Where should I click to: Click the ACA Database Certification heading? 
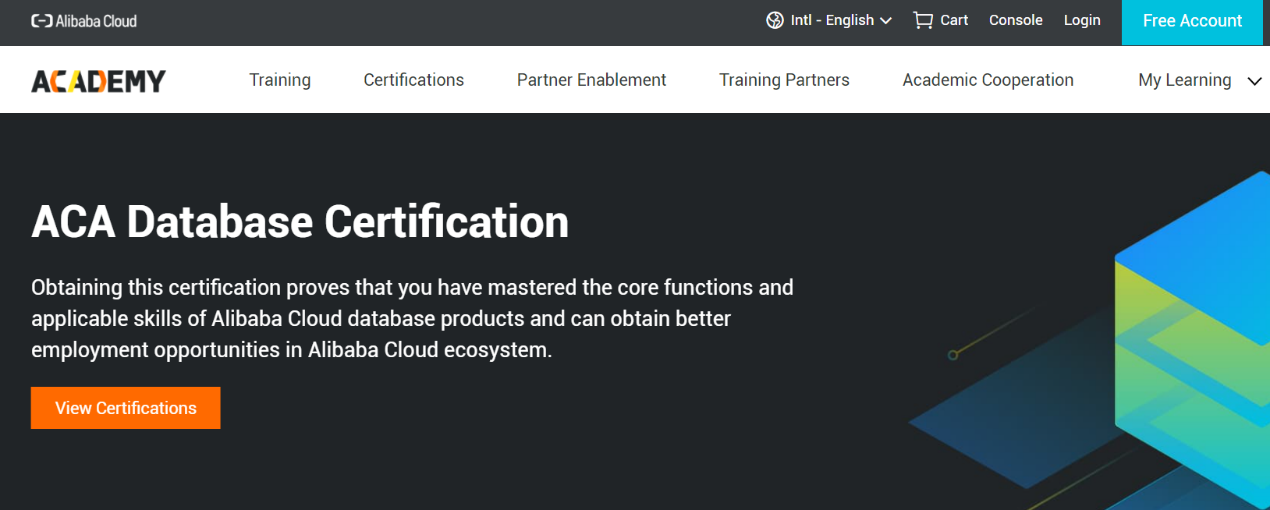click(300, 222)
